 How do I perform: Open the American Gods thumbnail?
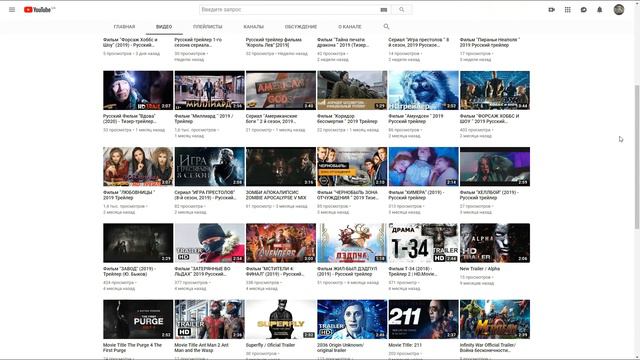pyautogui.click(x=281, y=90)
